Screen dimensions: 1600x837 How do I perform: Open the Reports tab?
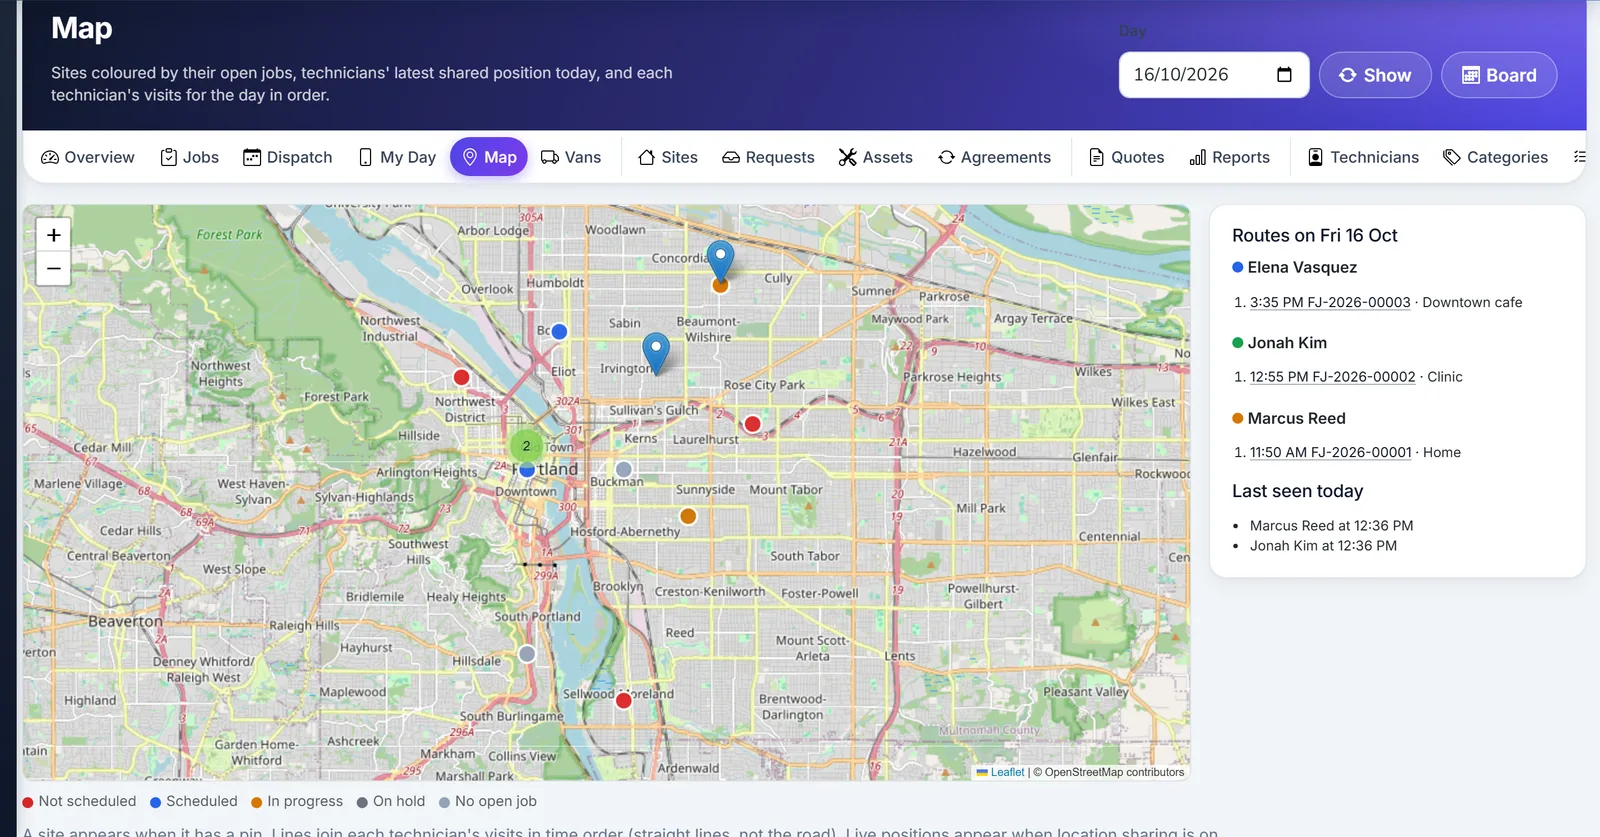(x=1229, y=157)
